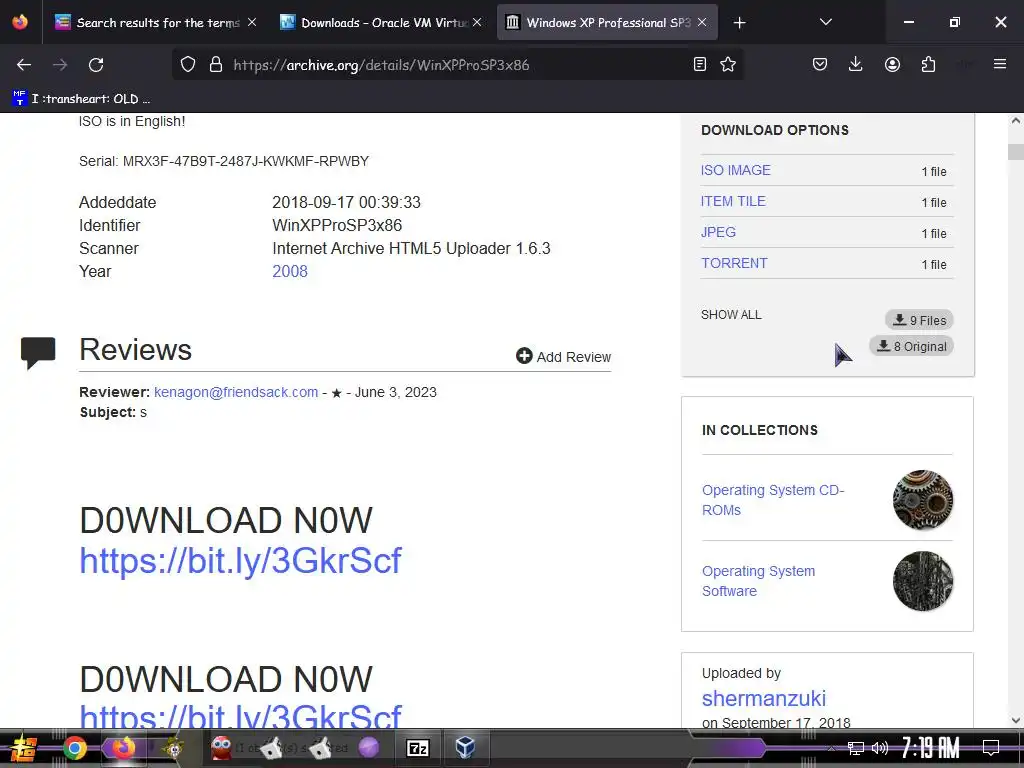Go back to the previous page

point(24,65)
